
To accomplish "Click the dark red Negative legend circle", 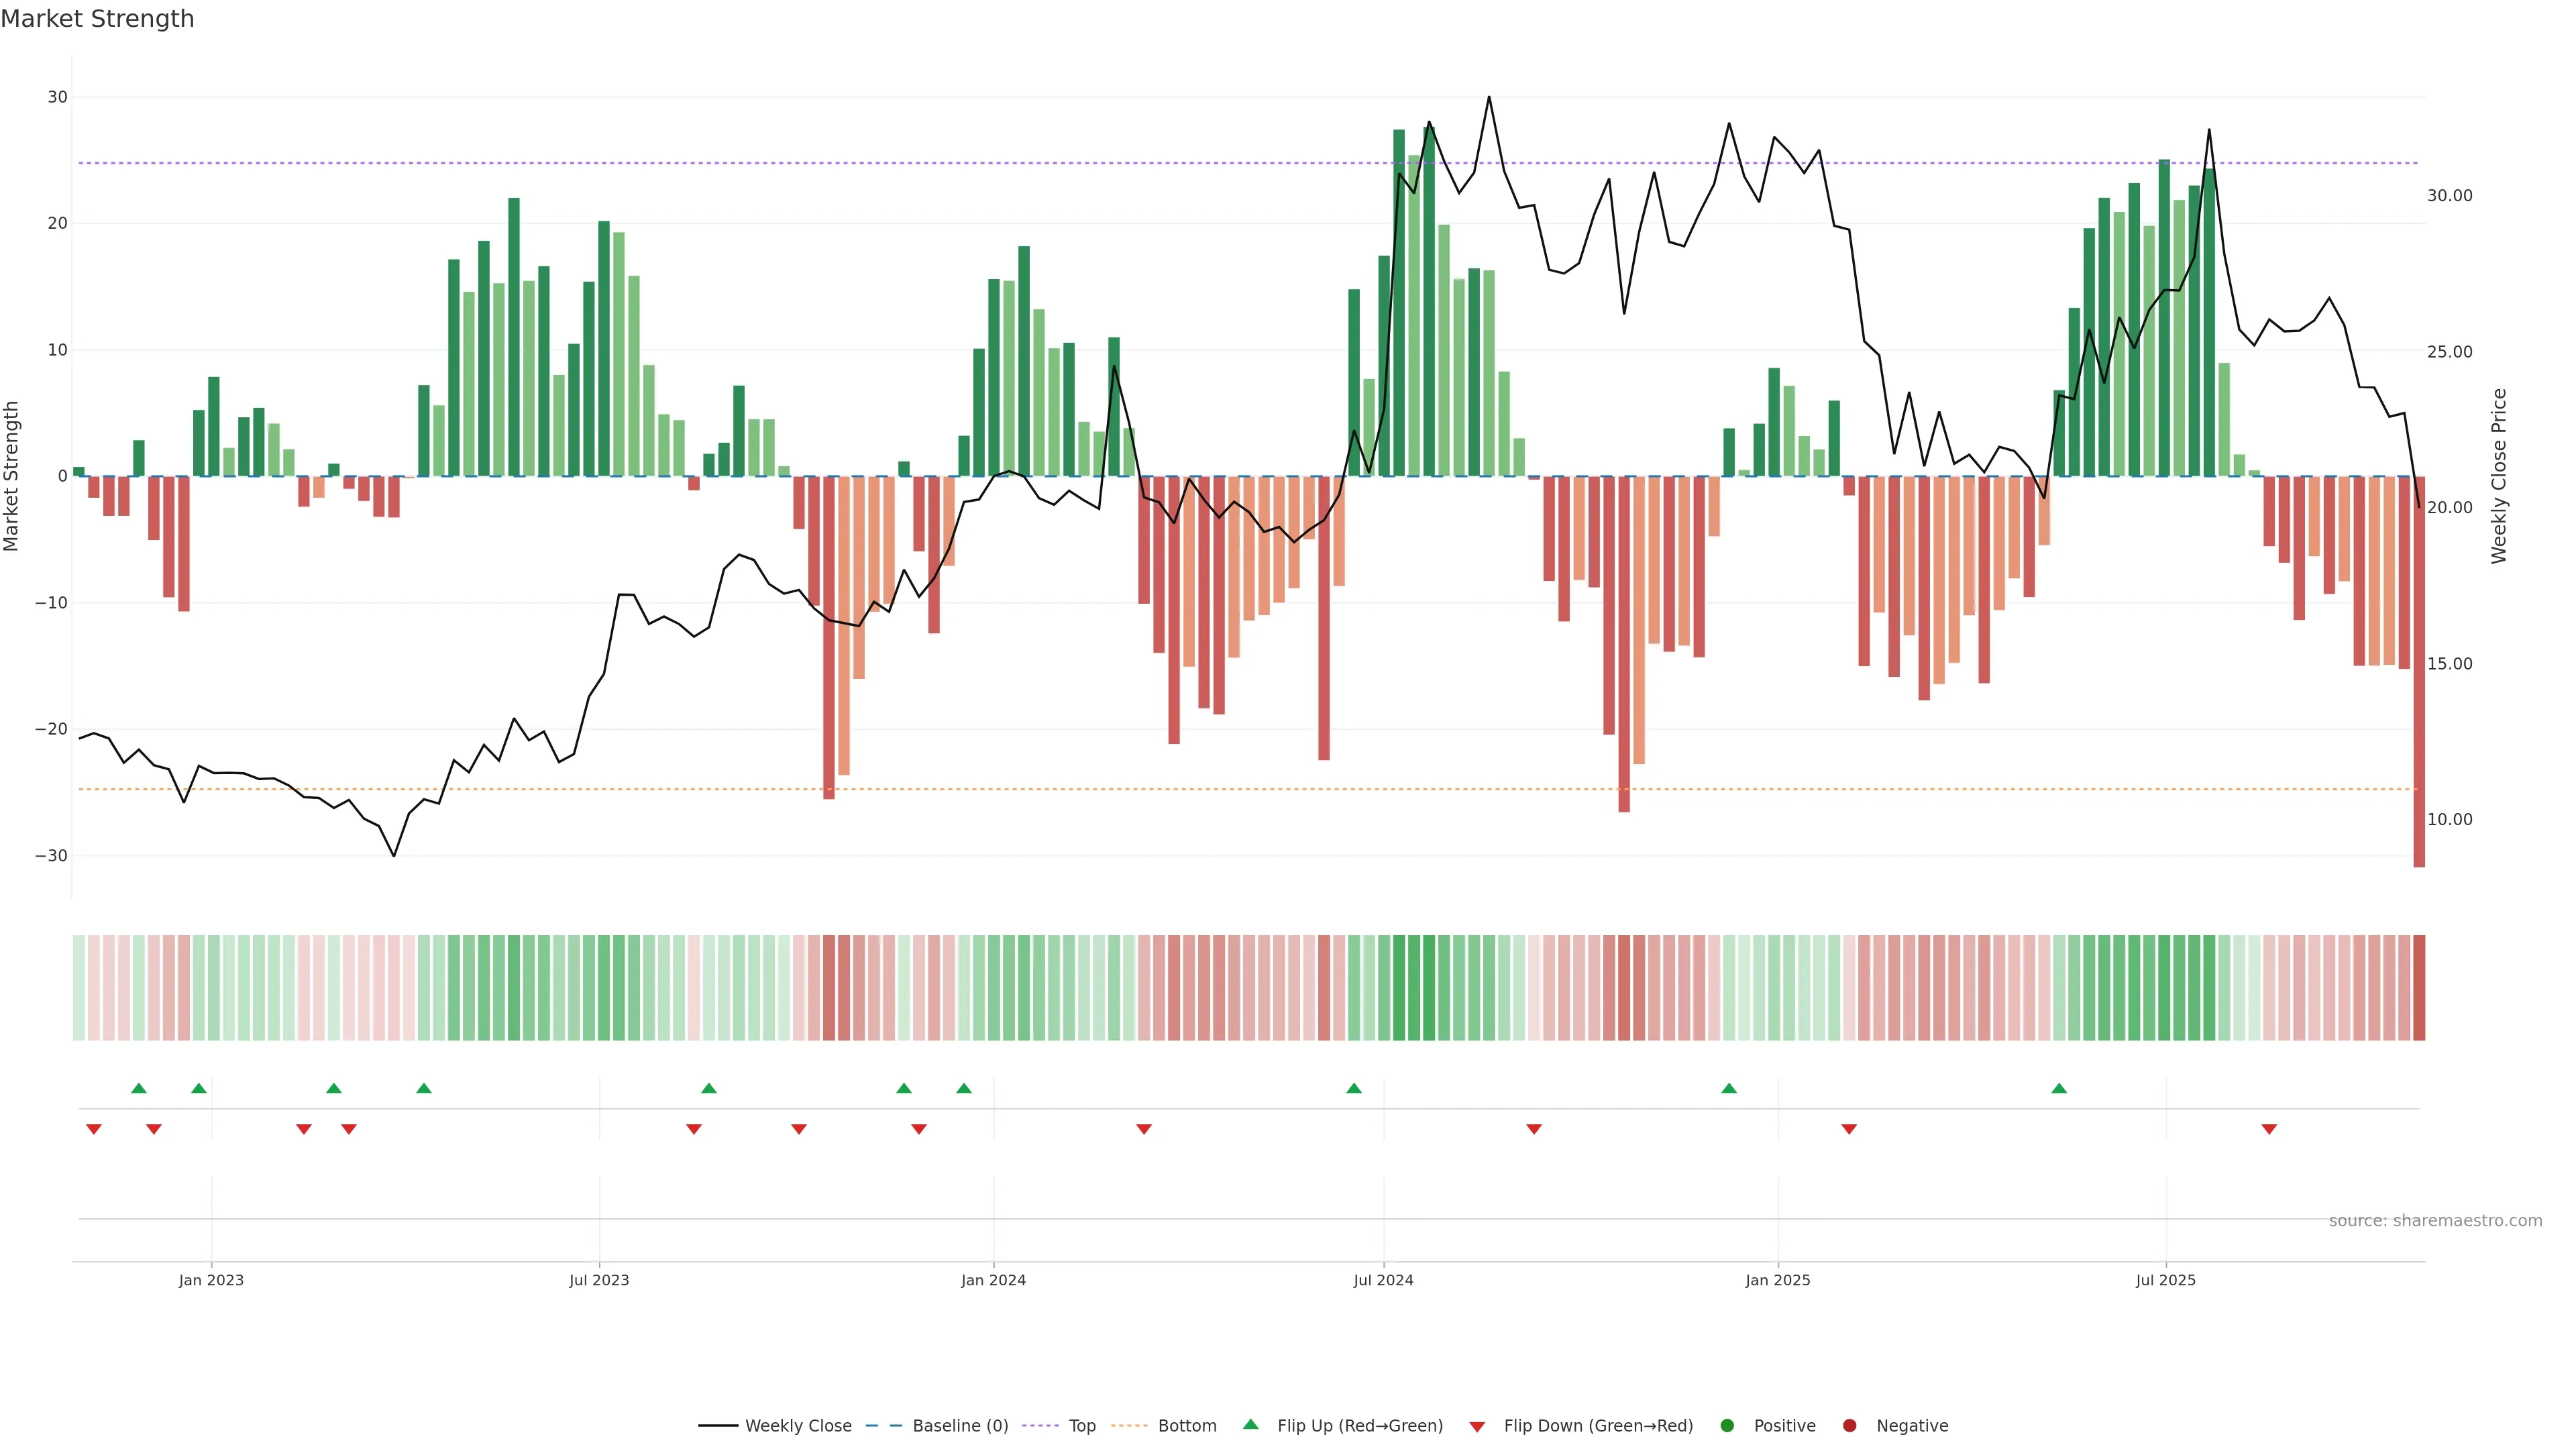I will click(1849, 1425).
